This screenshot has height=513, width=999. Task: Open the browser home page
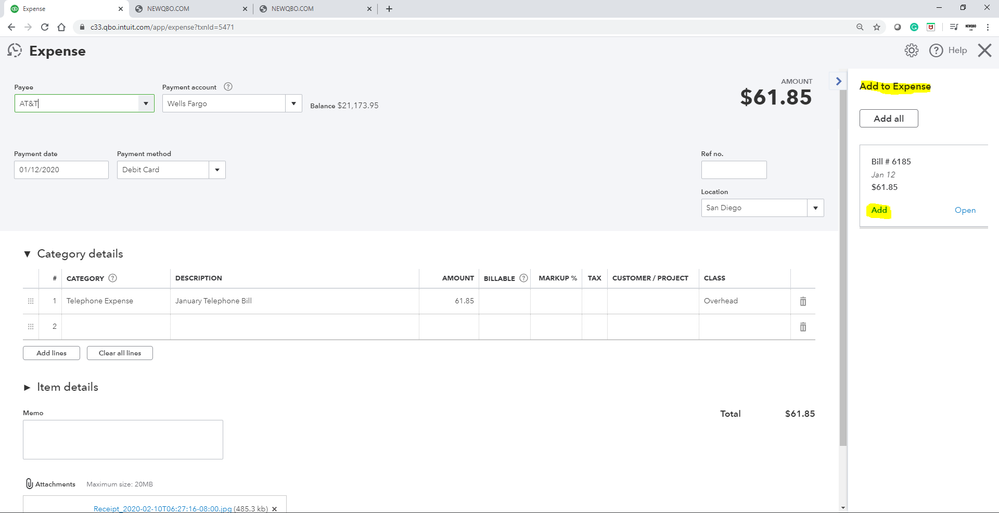(61, 27)
